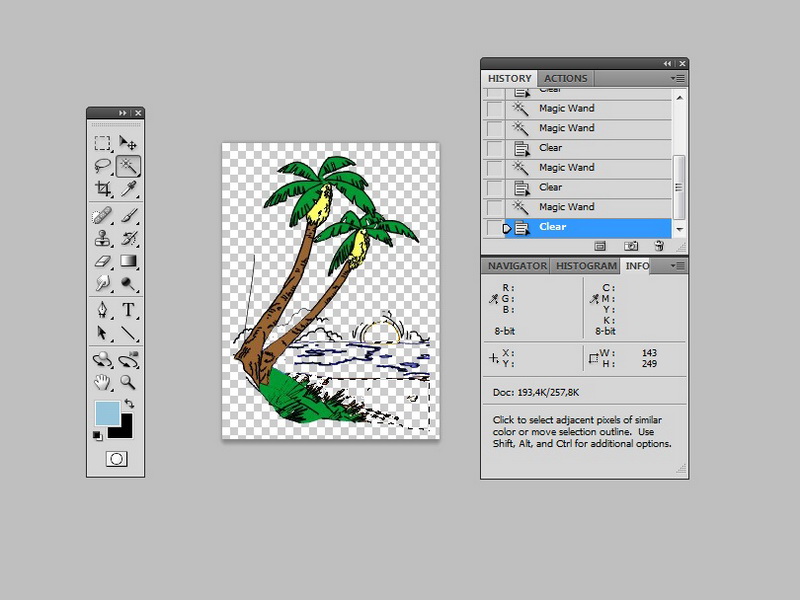Screen dimensions: 800x600
Task: Select the Horizontal Type tool
Action: 128,310
